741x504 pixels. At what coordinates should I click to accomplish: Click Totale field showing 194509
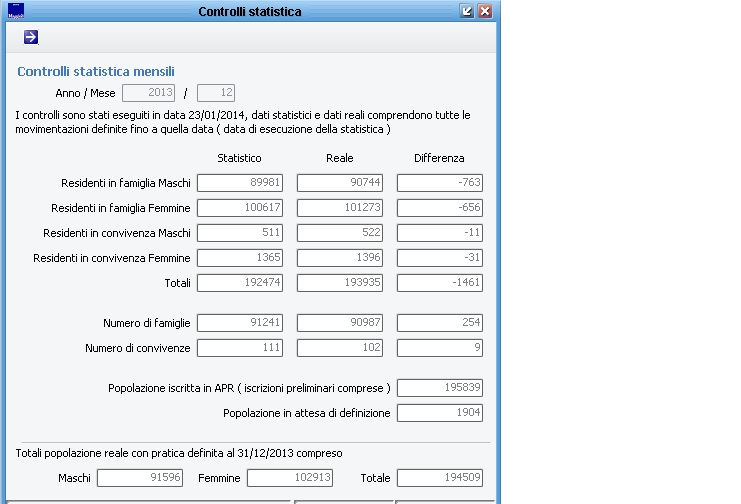click(x=440, y=478)
